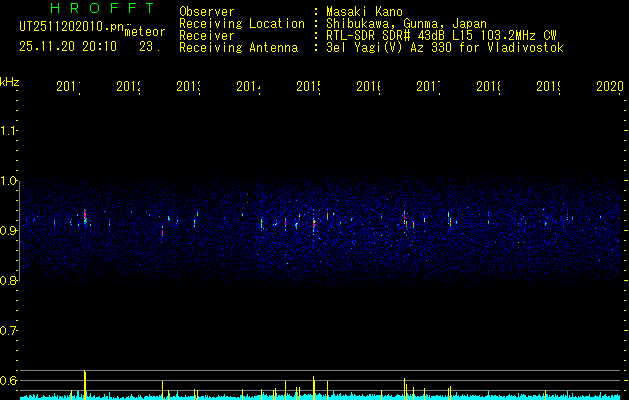629x400 pixels.
Task: Click the 1.0 kHz axis tick label
Action: [x=8, y=181]
